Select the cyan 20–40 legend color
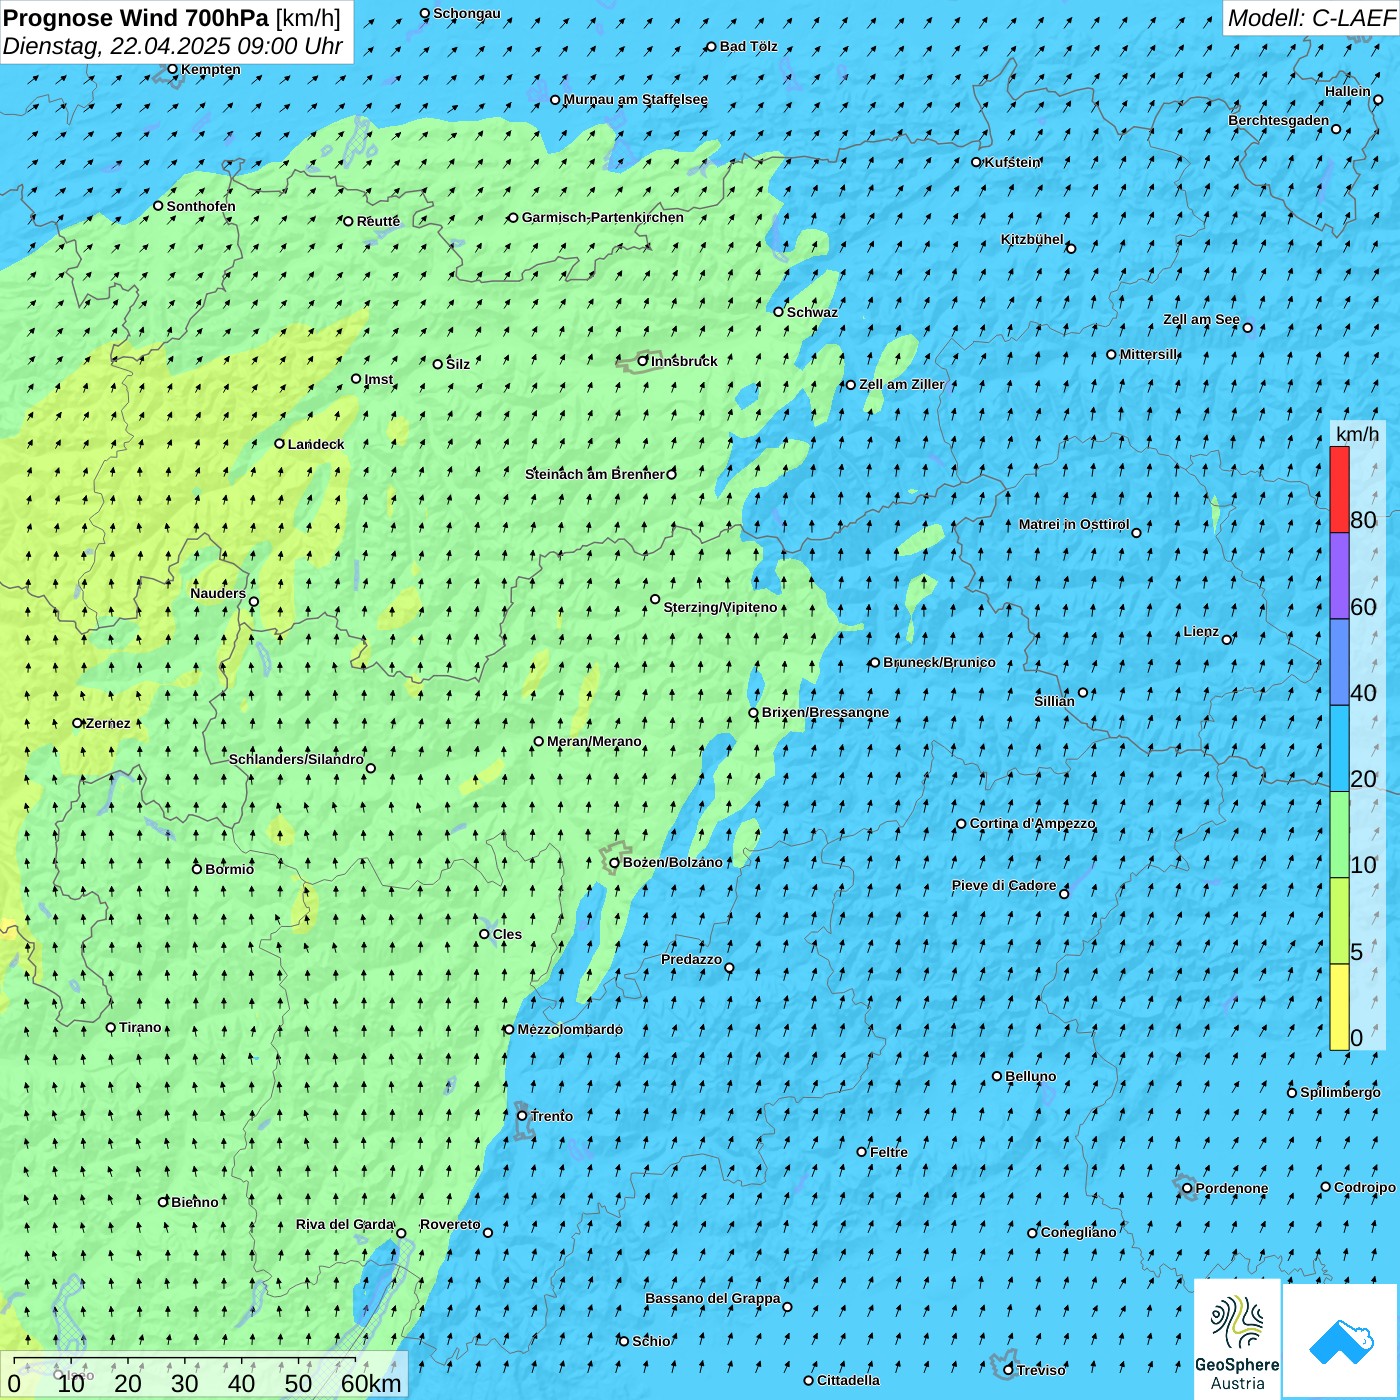1400x1400 pixels. pyautogui.click(x=1339, y=749)
